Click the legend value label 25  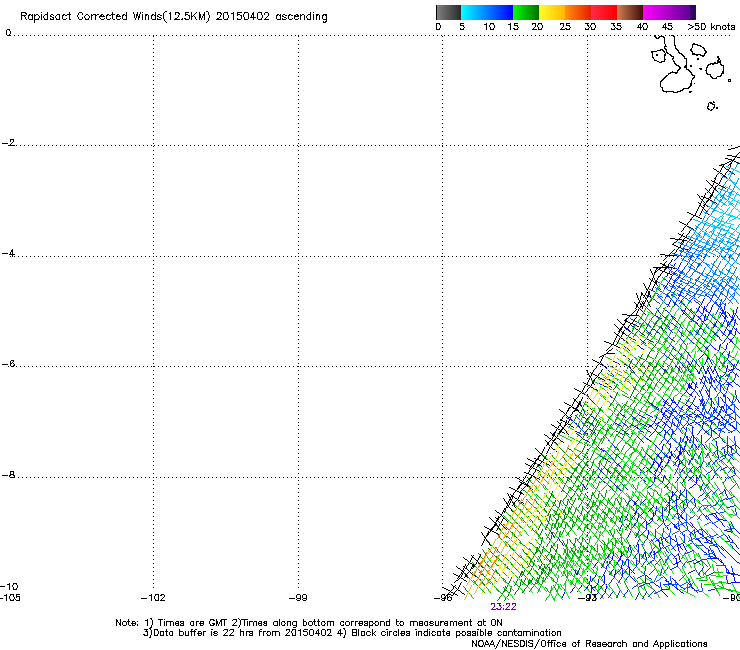[565, 27]
